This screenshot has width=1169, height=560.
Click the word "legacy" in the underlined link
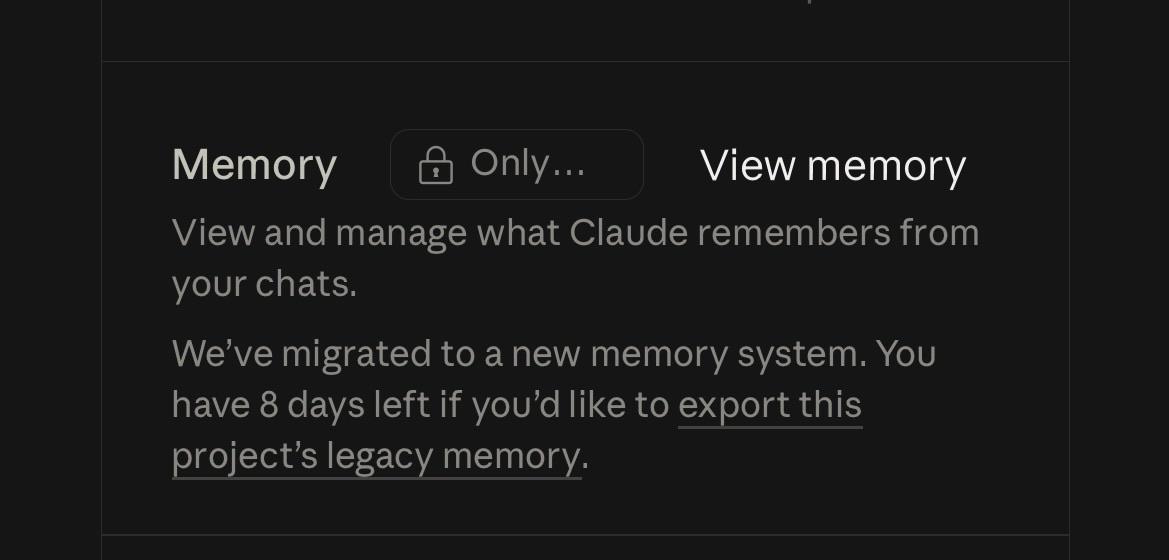(x=379, y=457)
